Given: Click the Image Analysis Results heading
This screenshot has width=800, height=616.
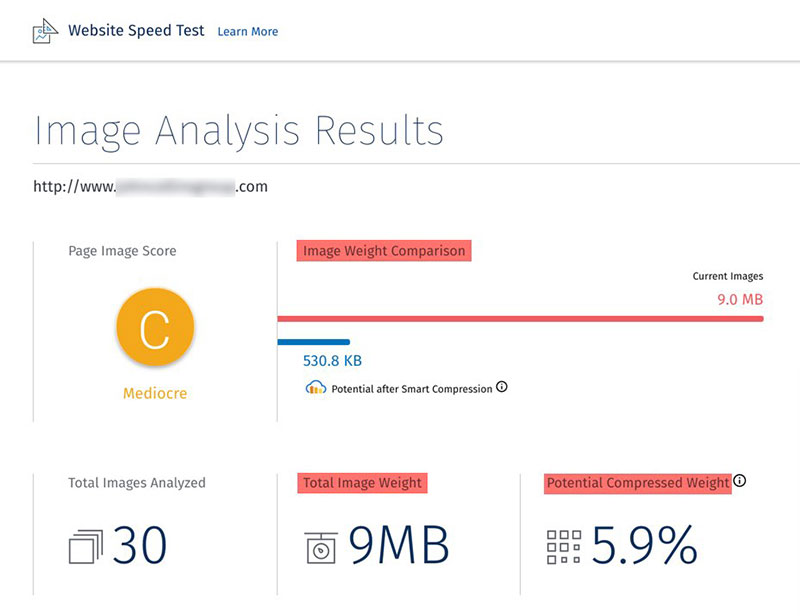Looking at the screenshot, I should point(239,131).
